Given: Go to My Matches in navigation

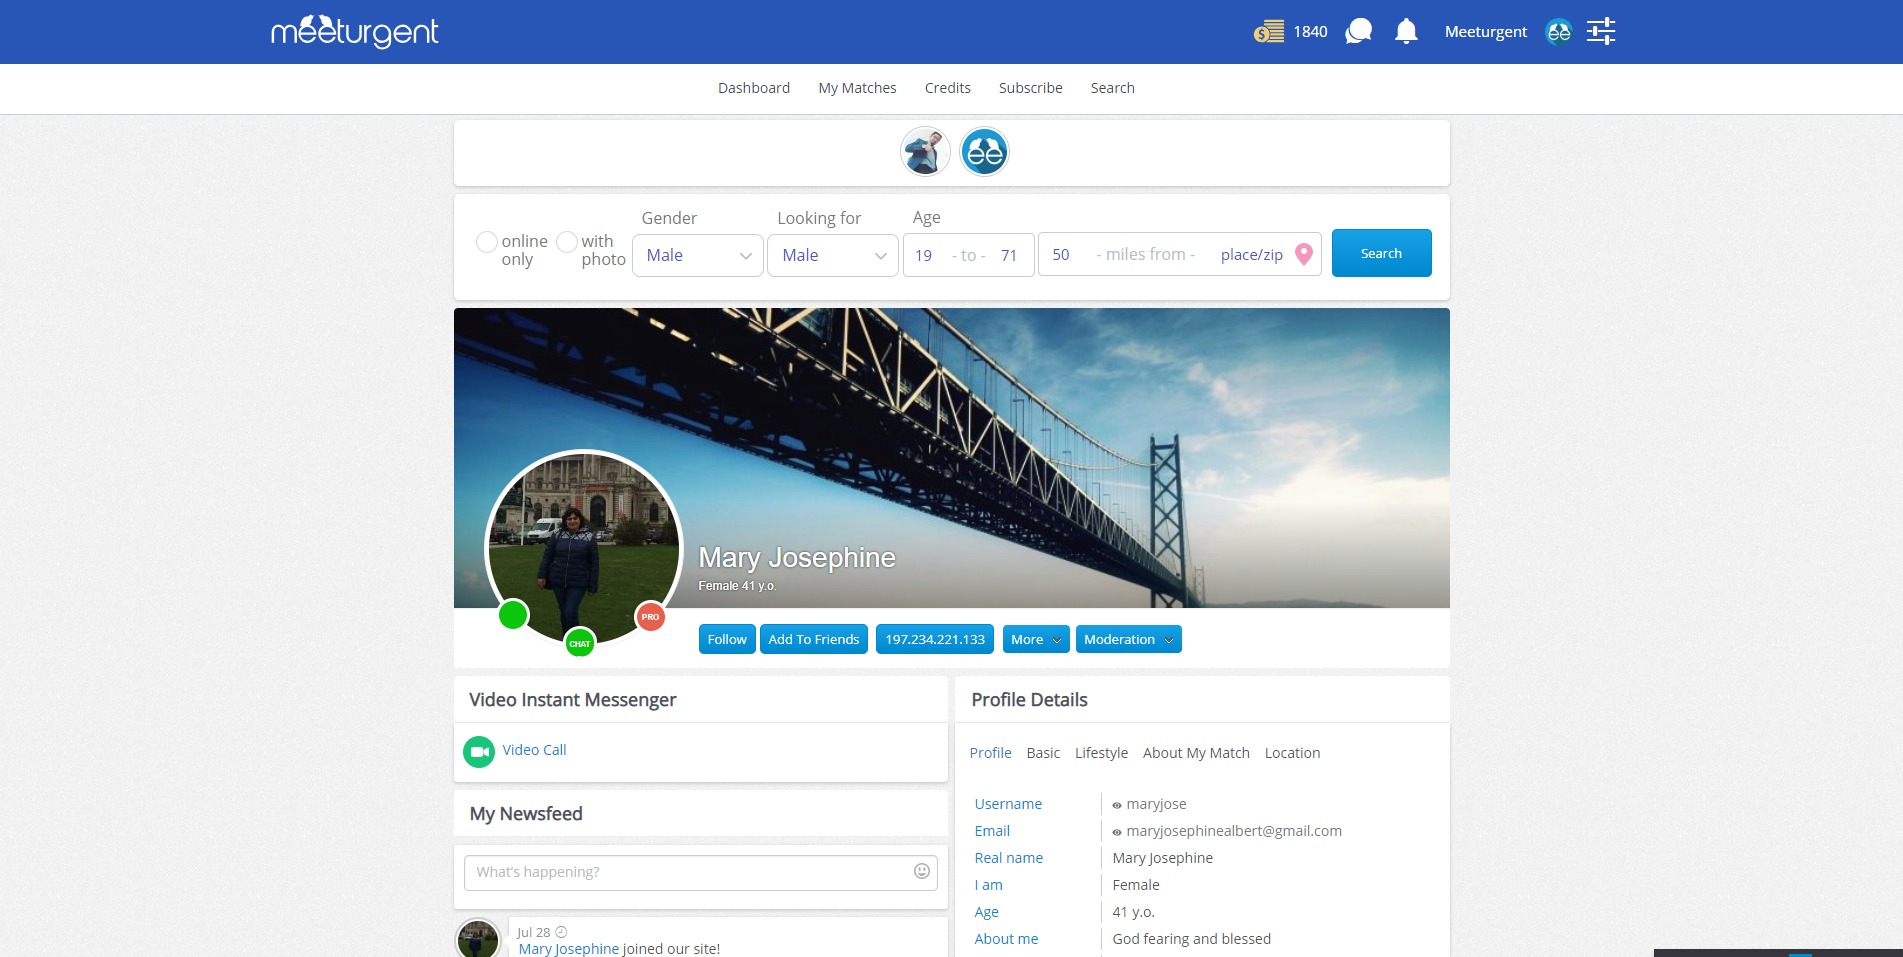Looking at the screenshot, I should click(857, 88).
